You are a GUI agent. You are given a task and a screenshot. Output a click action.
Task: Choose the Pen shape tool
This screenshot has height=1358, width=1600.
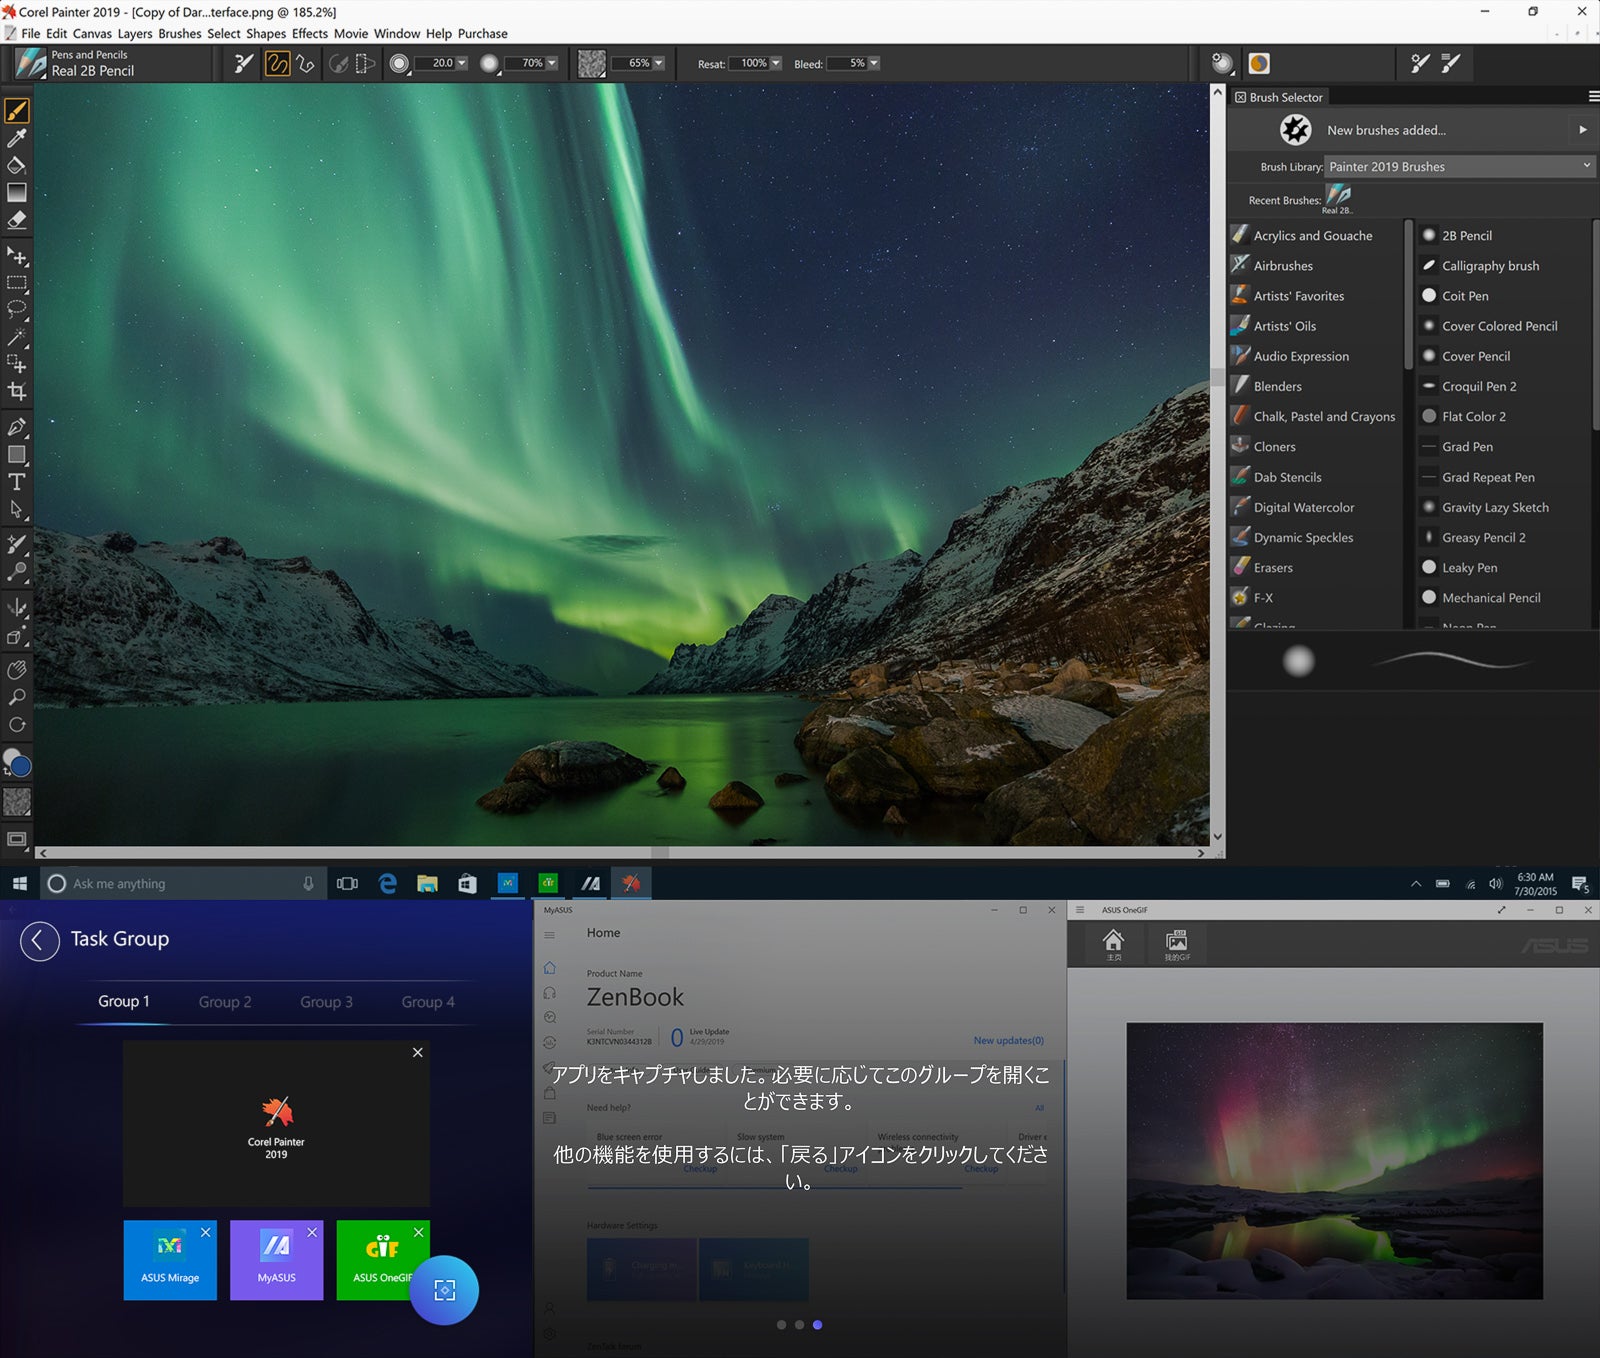click(17, 427)
